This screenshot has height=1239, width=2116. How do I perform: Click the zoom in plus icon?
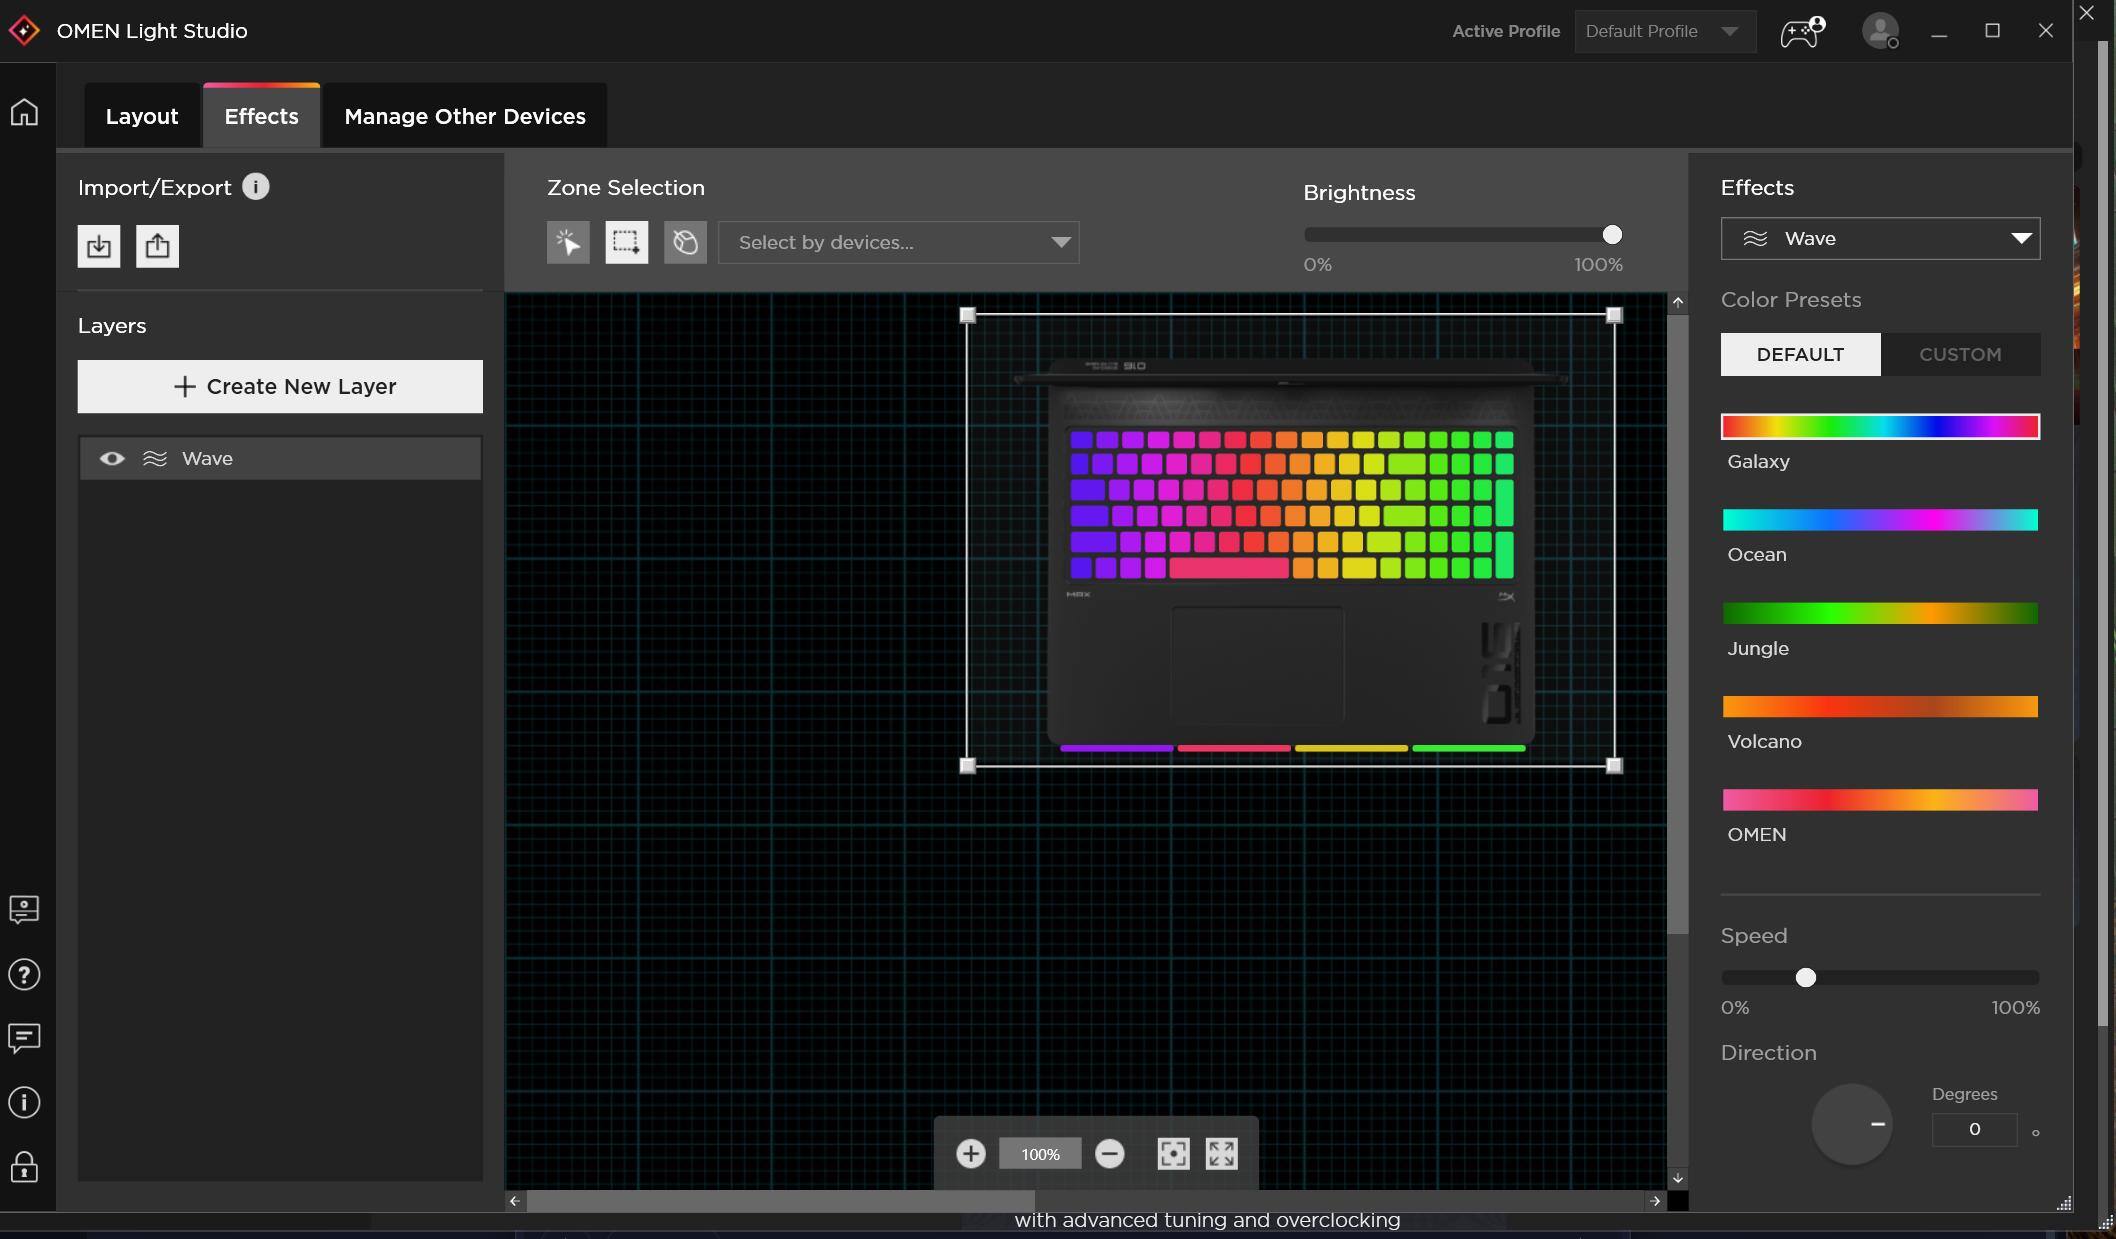970,1154
